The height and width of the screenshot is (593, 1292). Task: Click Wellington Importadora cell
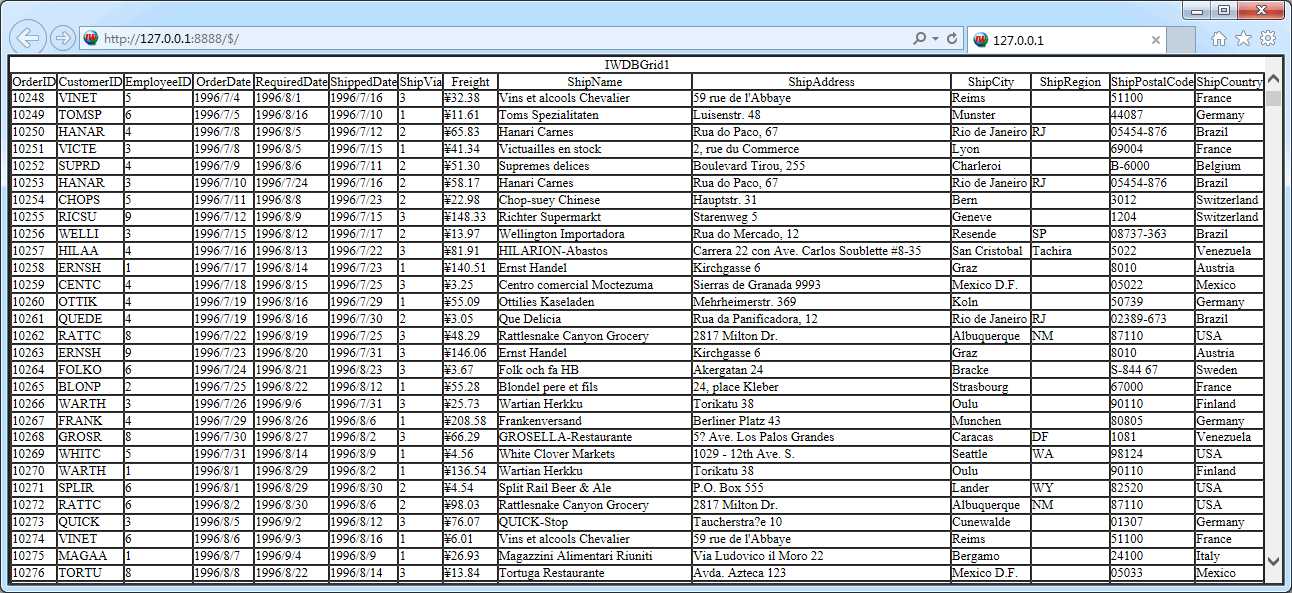pyautogui.click(x=594, y=234)
